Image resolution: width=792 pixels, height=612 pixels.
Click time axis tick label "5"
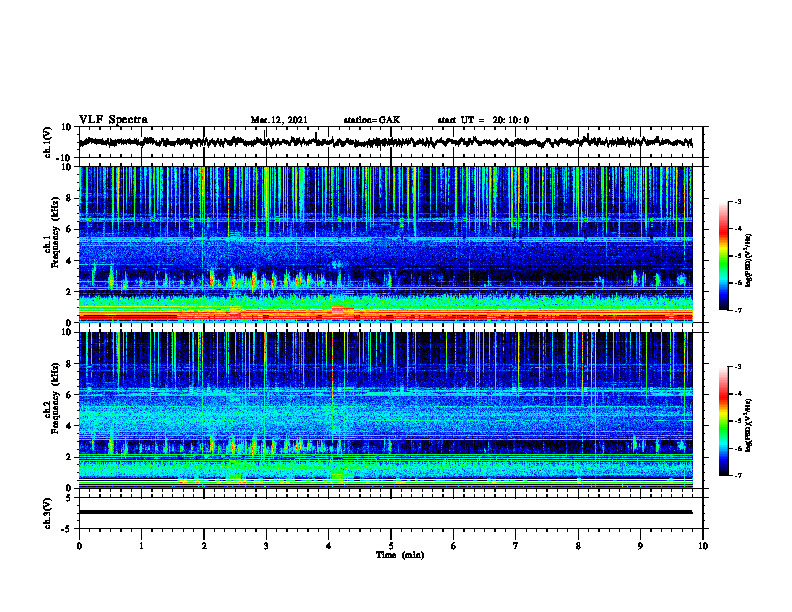tap(391, 546)
